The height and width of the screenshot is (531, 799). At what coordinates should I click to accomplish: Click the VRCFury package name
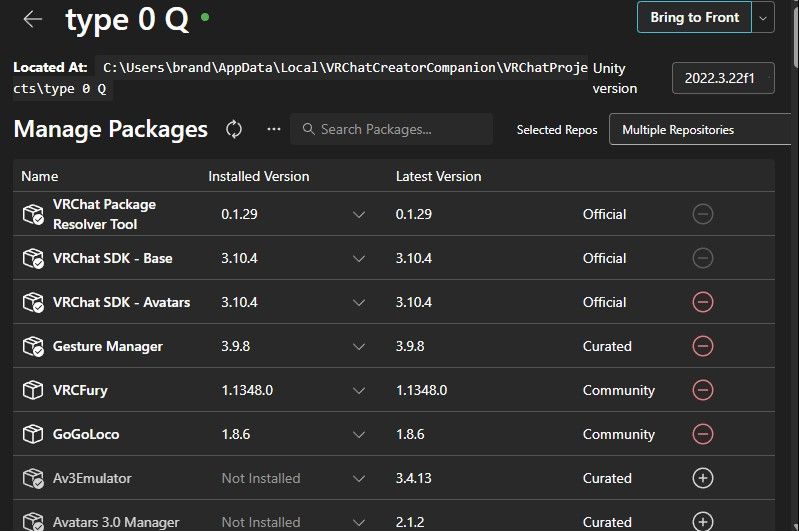pos(80,390)
